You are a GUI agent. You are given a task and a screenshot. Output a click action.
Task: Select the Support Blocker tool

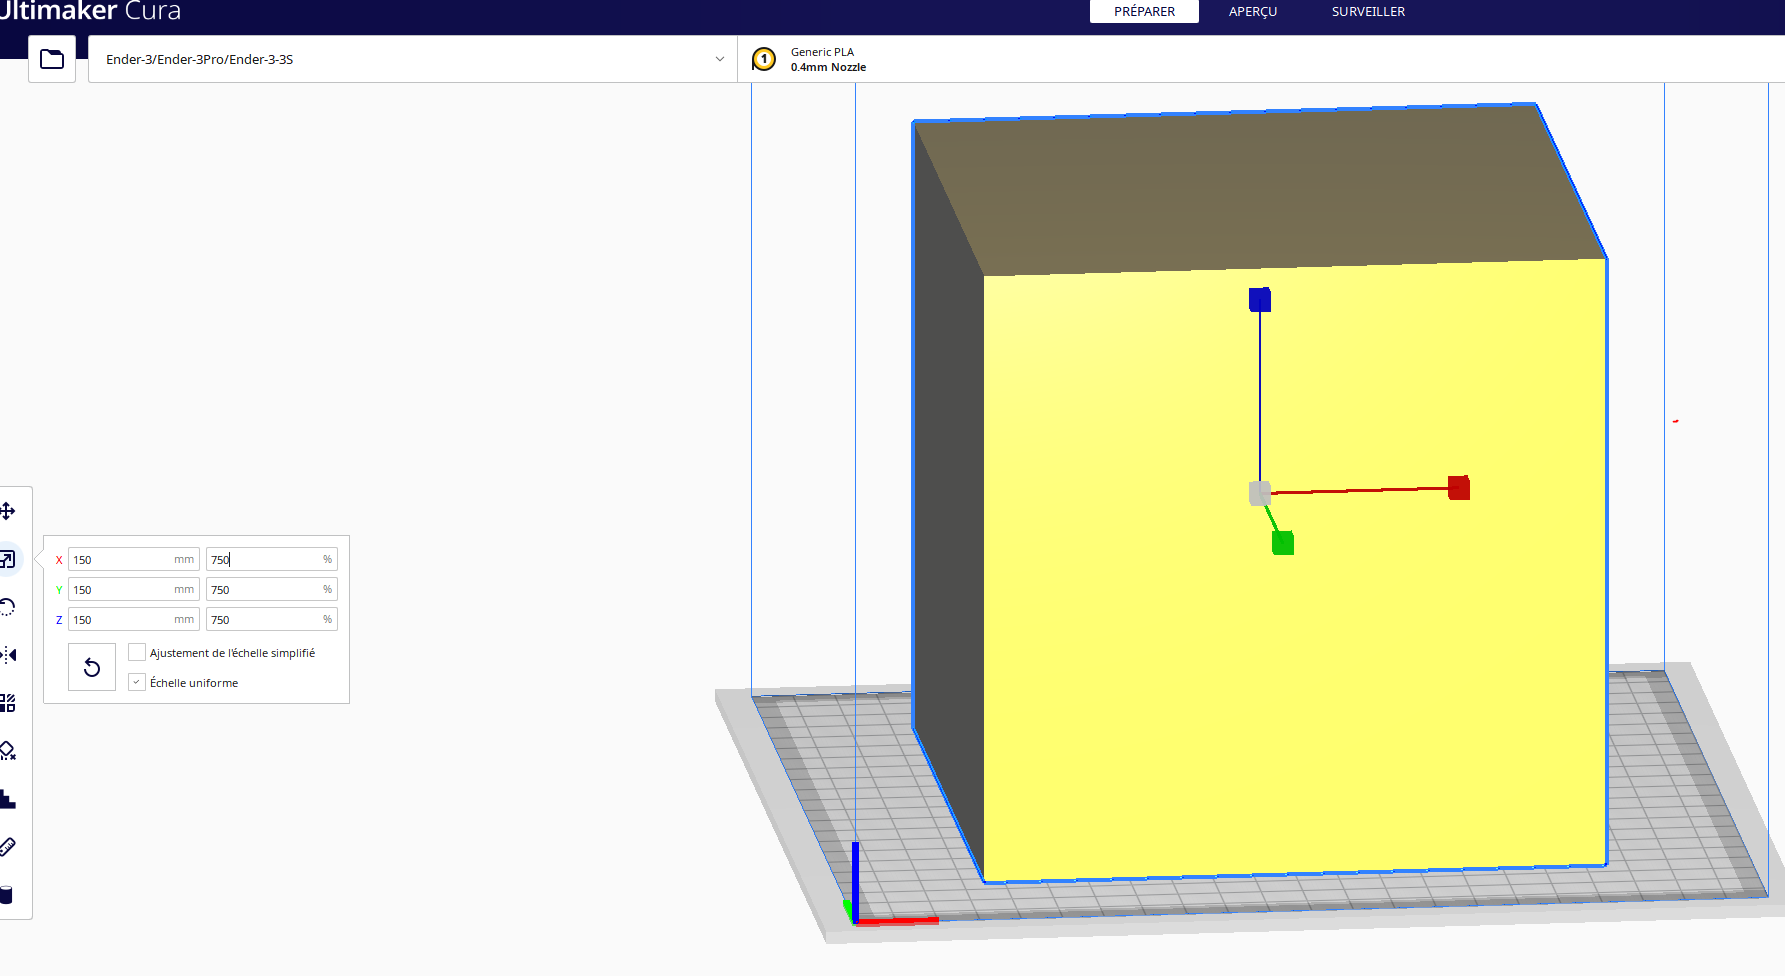pos(7,751)
